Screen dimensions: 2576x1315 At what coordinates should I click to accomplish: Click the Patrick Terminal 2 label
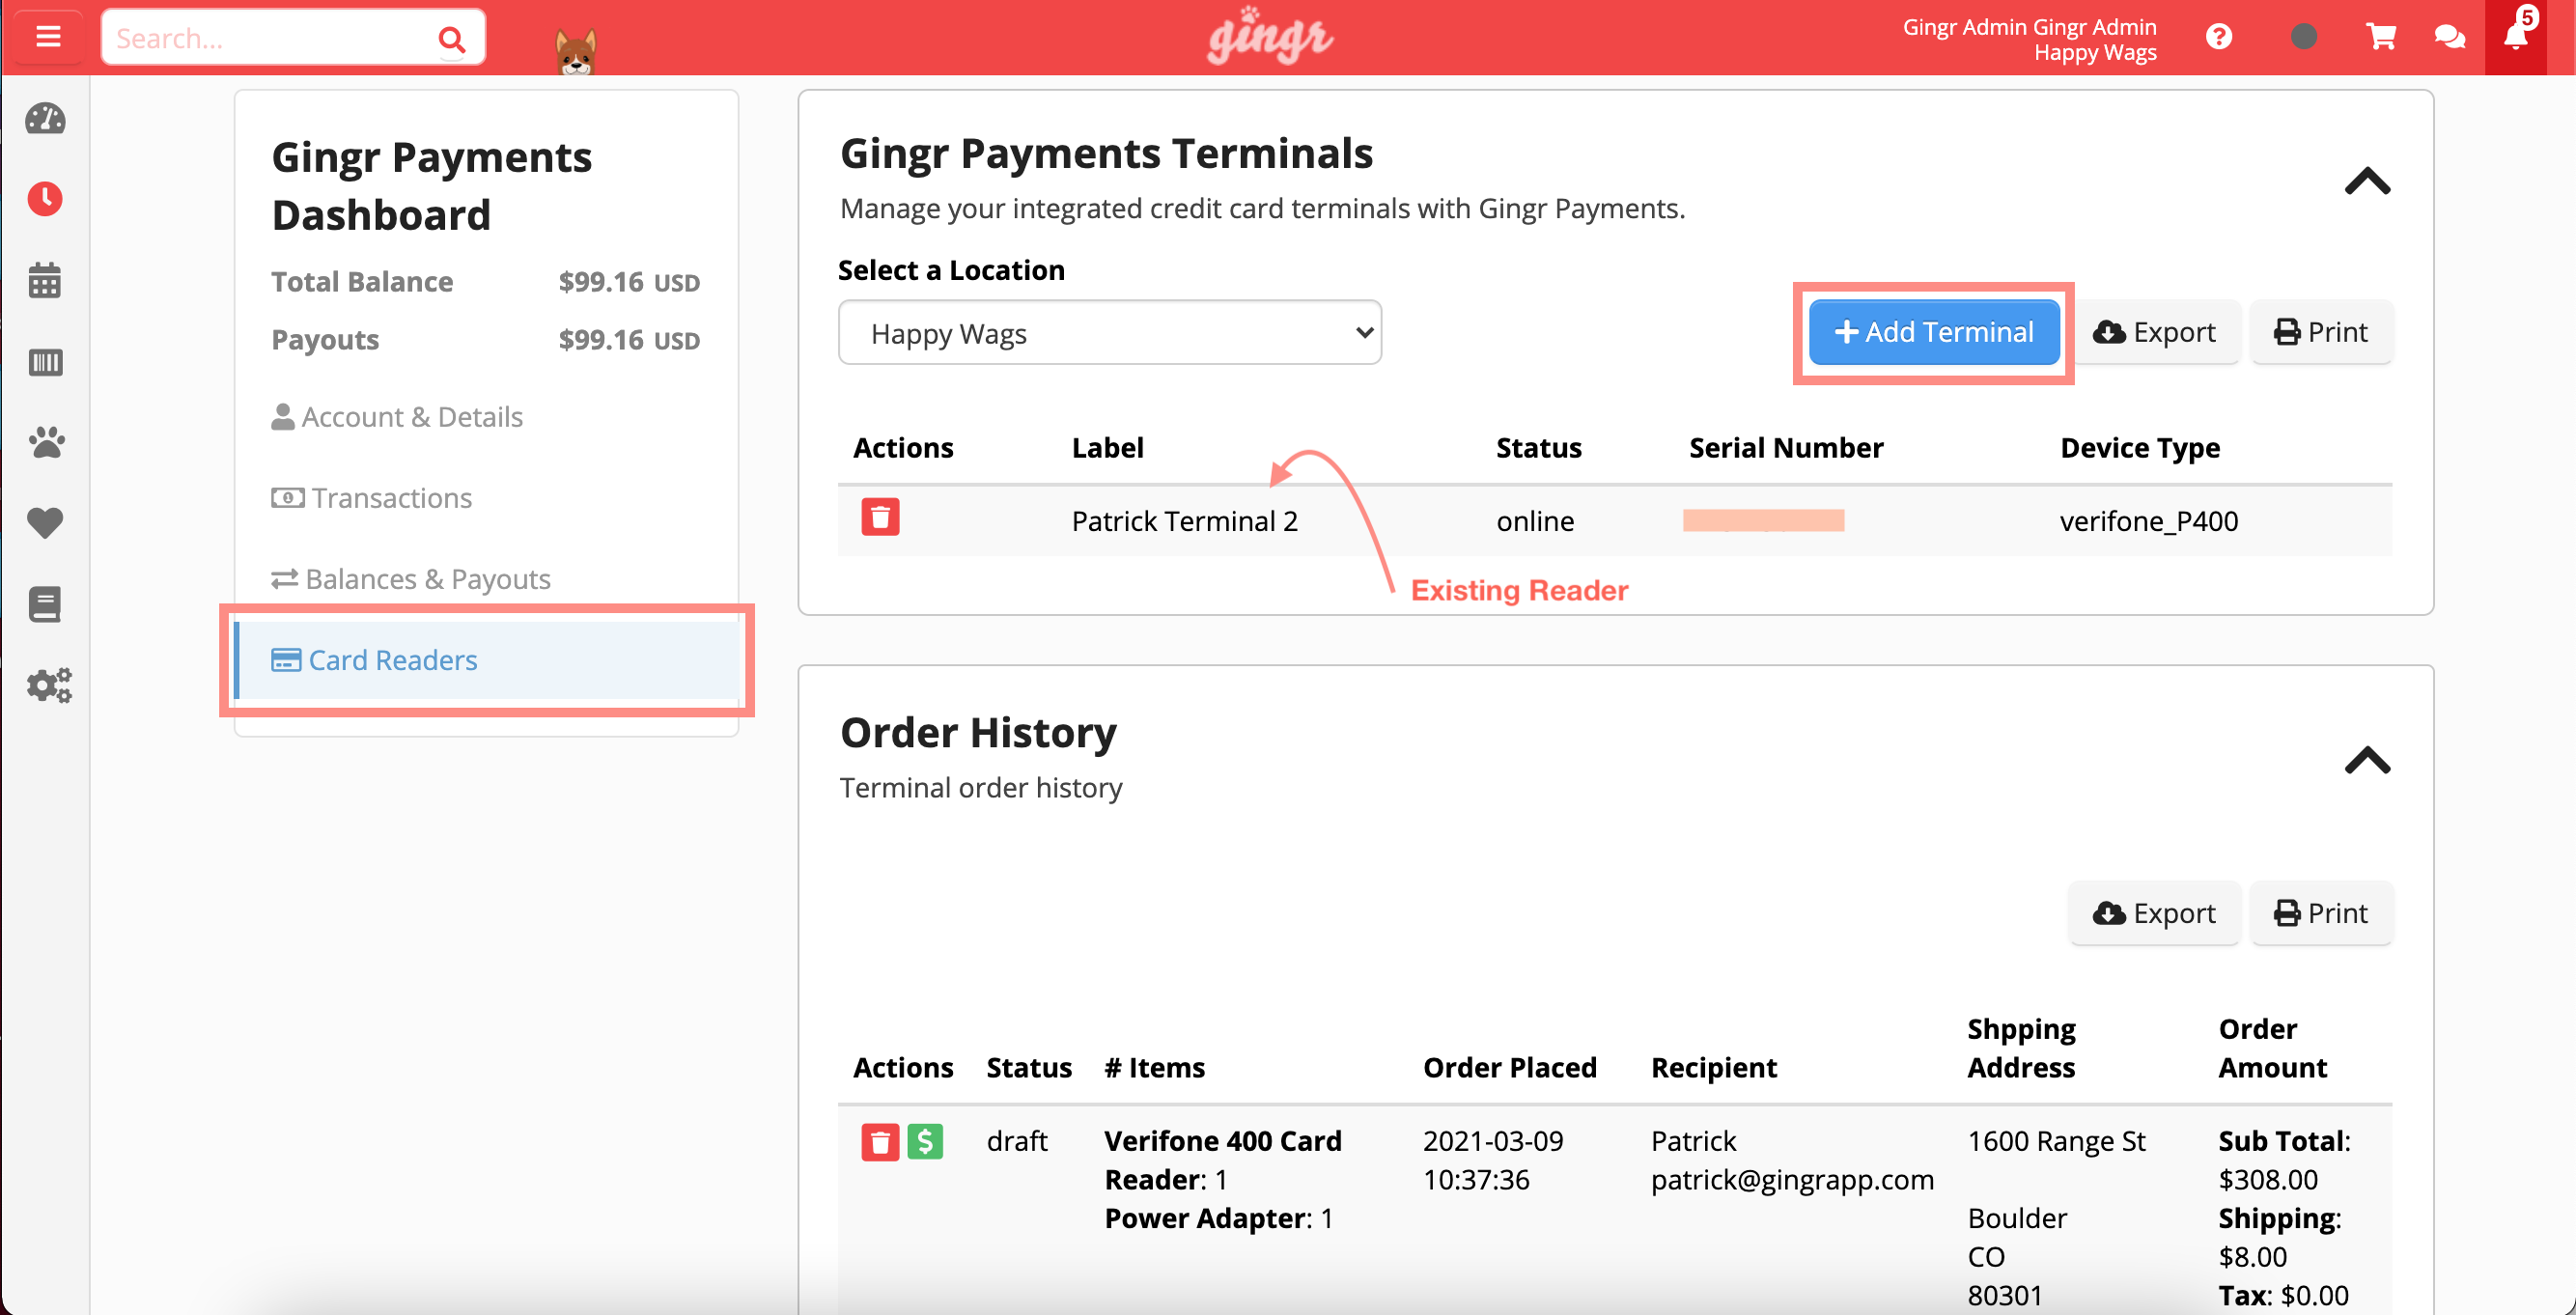tap(1184, 521)
